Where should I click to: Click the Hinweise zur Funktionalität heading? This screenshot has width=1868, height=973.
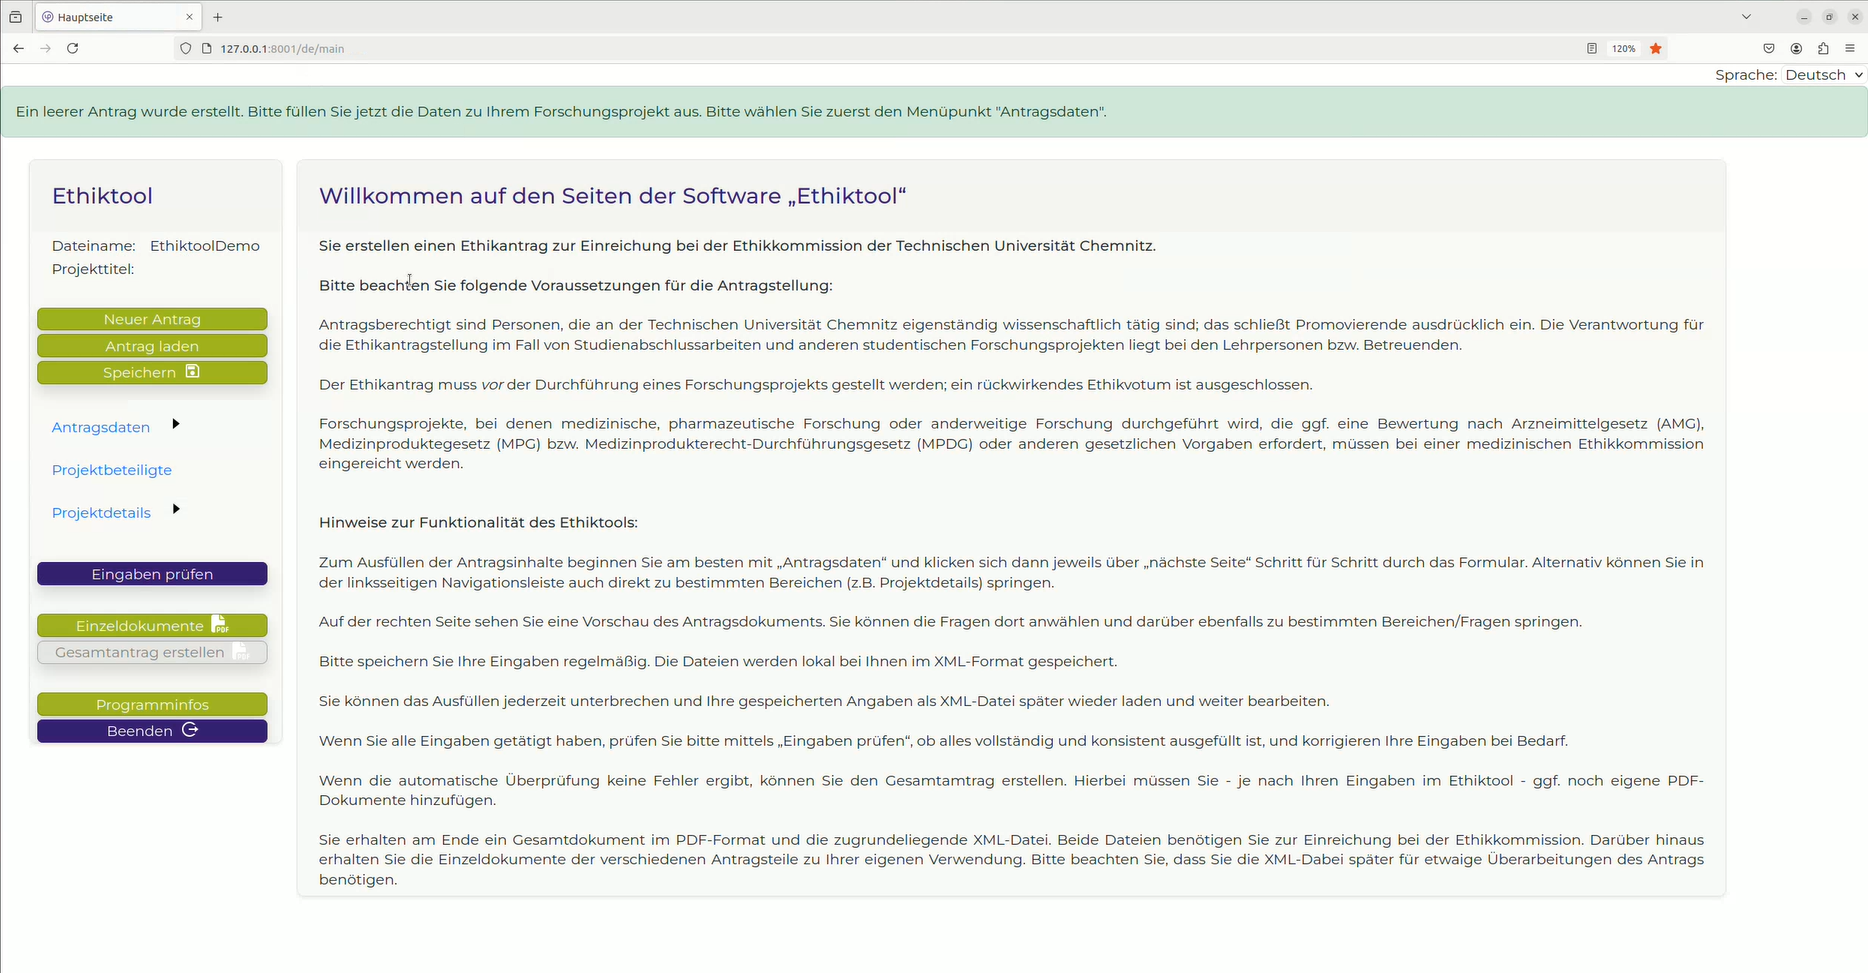[x=478, y=523]
